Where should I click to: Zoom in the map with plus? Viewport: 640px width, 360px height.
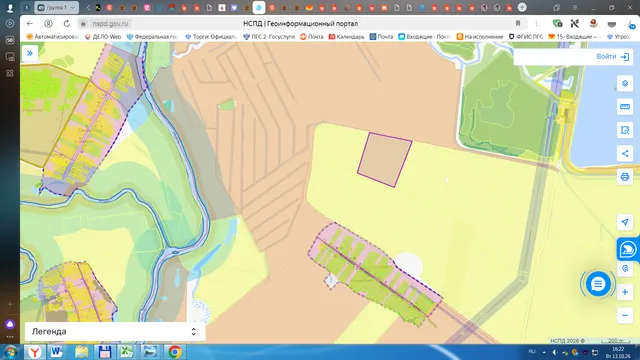[624, 292]
